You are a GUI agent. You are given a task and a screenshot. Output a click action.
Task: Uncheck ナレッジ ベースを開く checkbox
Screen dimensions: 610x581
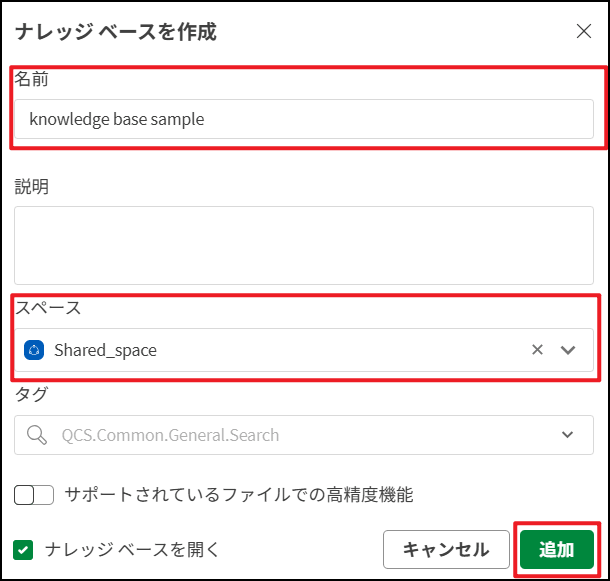click(x=23, y=550)
